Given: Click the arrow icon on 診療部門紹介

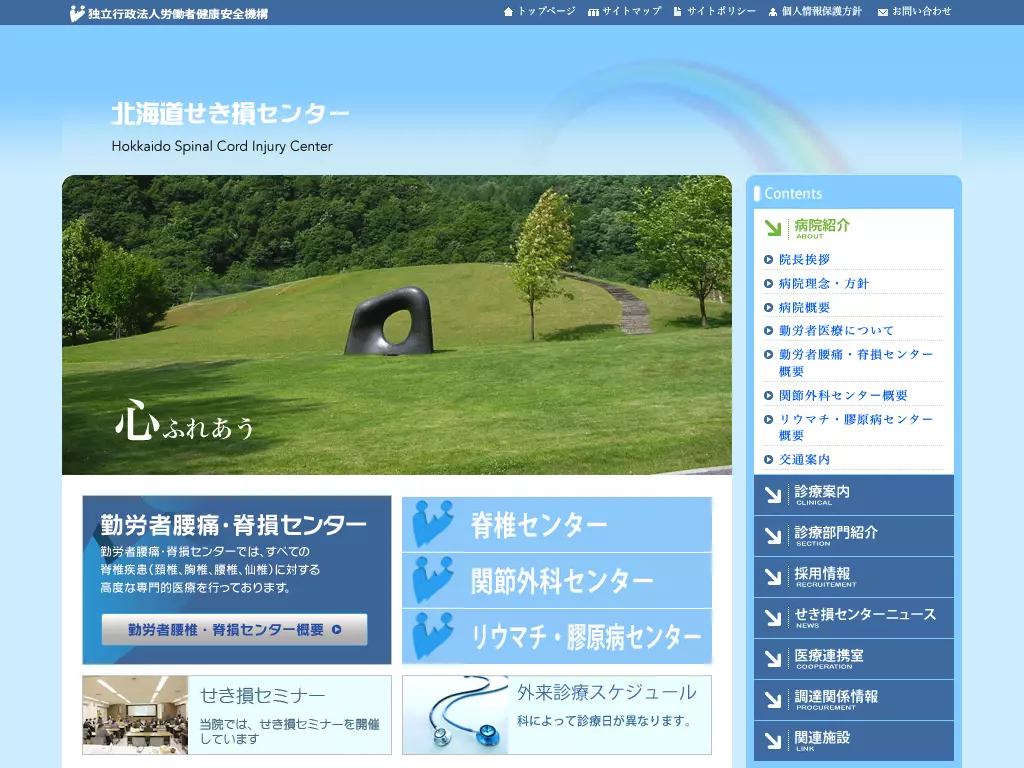Looking at the screenshot, I should (x=773, y=536).
